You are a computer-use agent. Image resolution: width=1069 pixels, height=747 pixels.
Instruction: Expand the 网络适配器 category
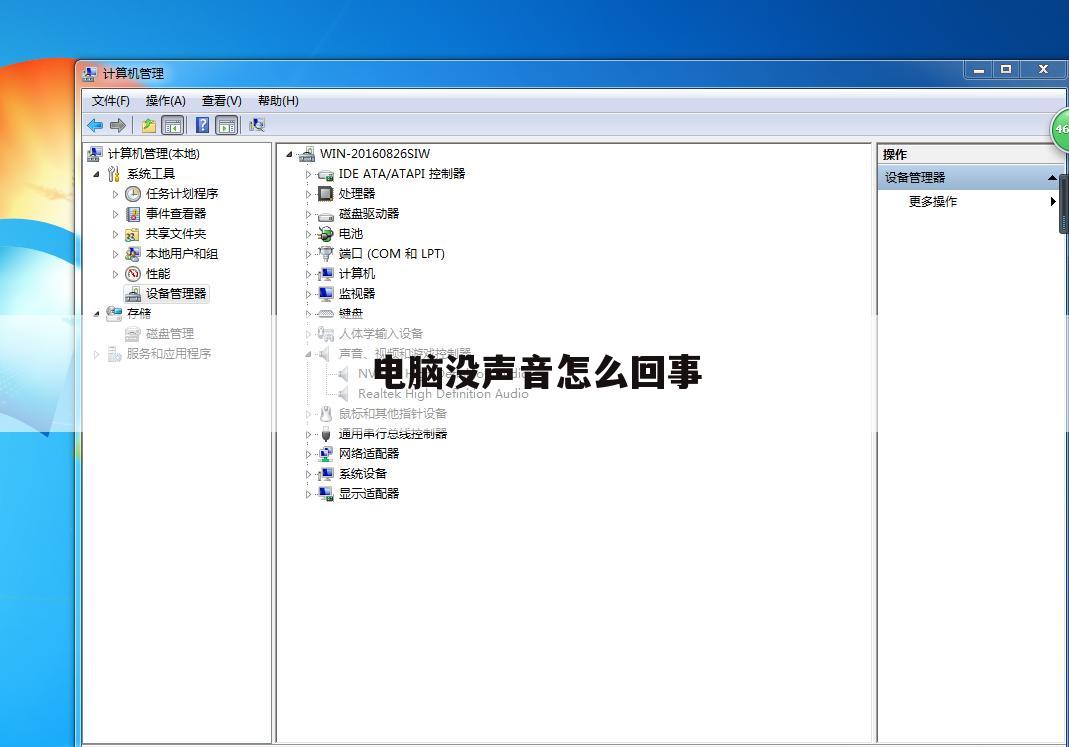click(x=308, y=455)
